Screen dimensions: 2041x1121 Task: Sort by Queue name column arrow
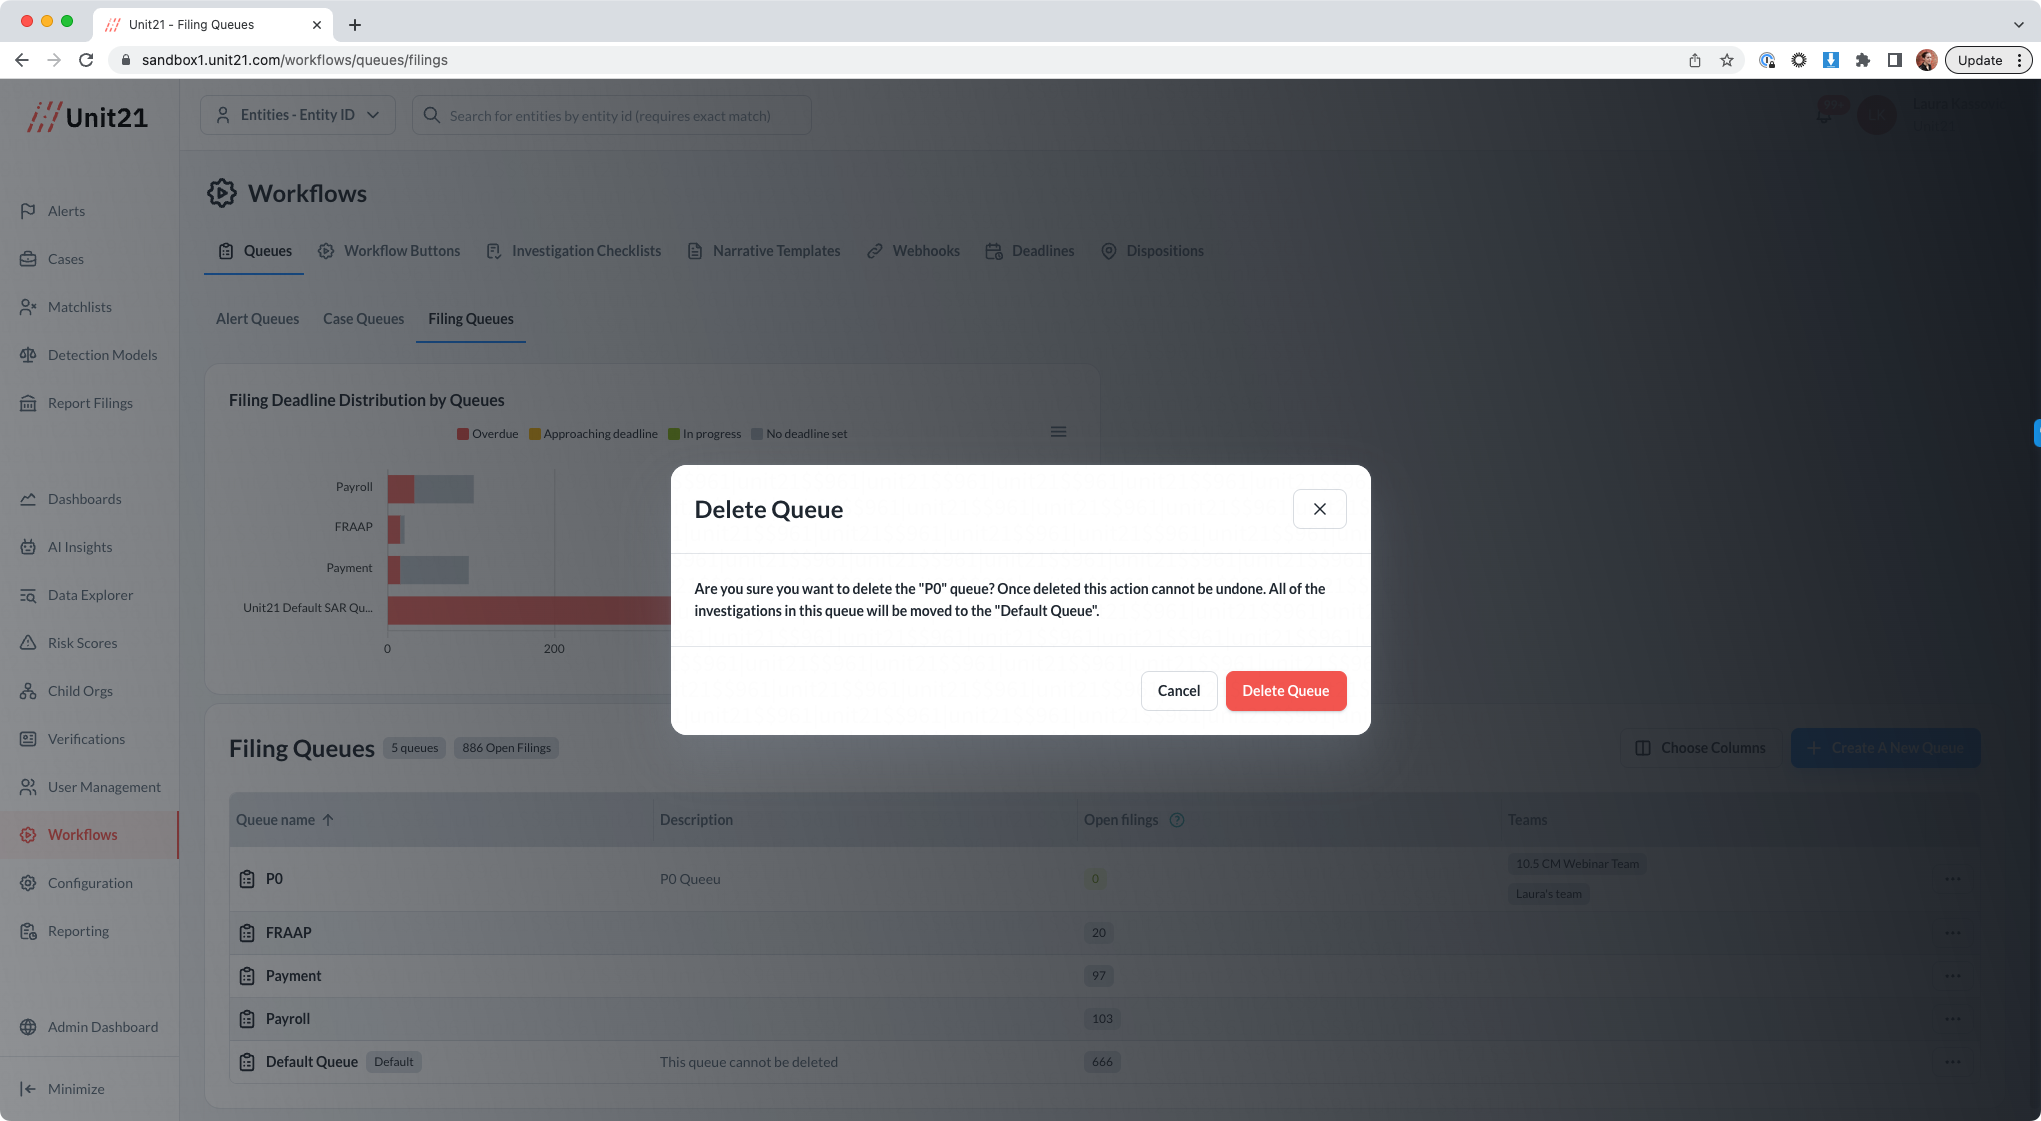[328, 820]
